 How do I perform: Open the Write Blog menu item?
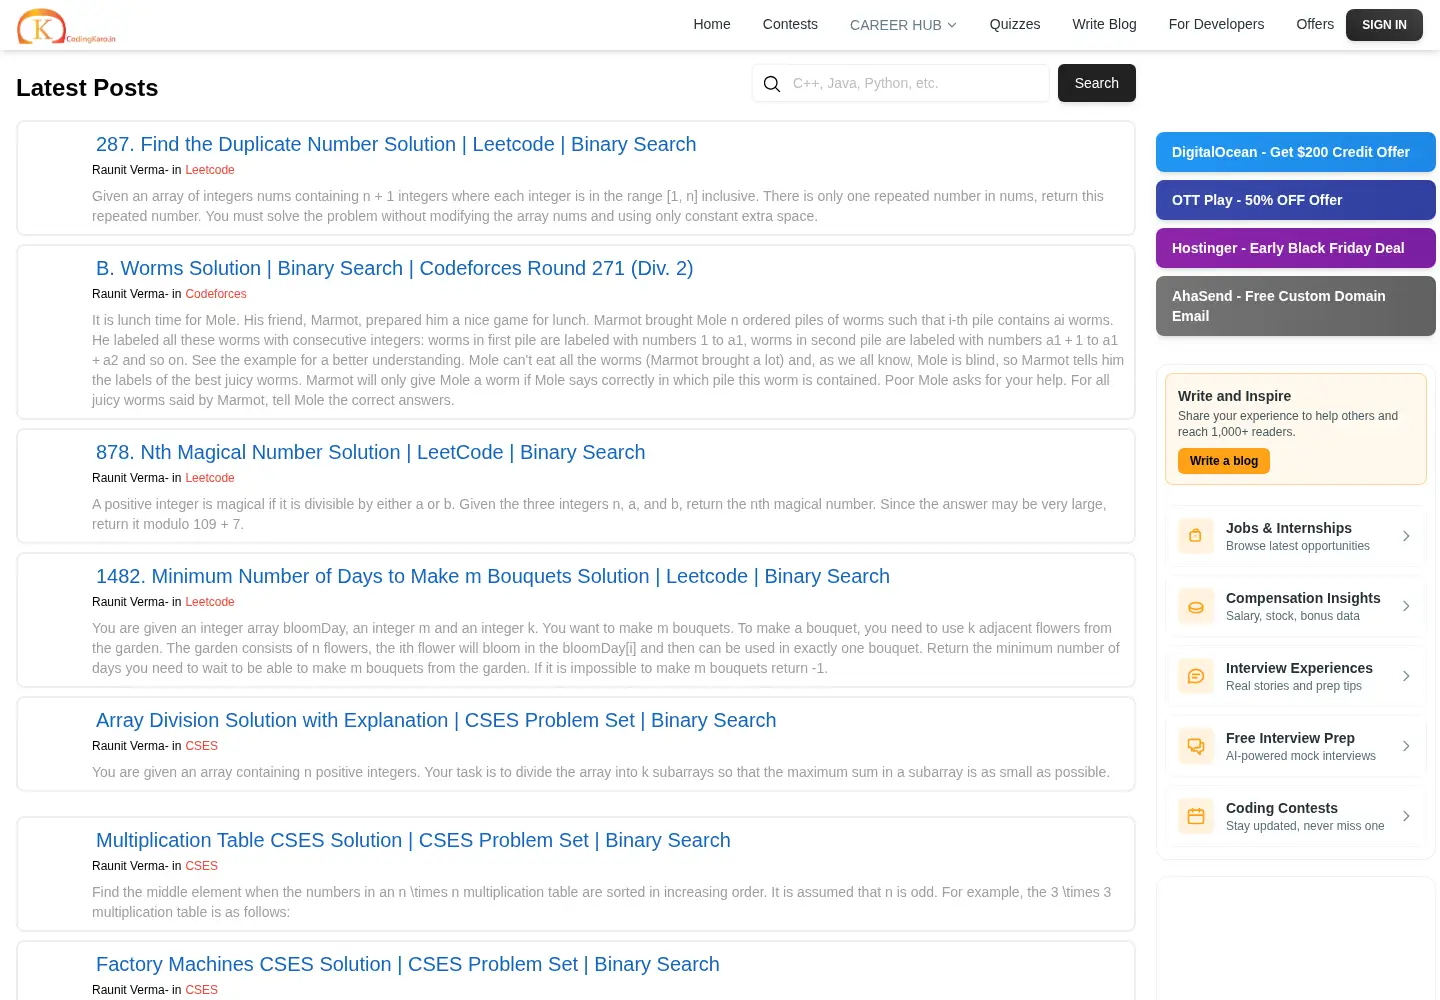pyautogui.click(x=1104, y=24)
